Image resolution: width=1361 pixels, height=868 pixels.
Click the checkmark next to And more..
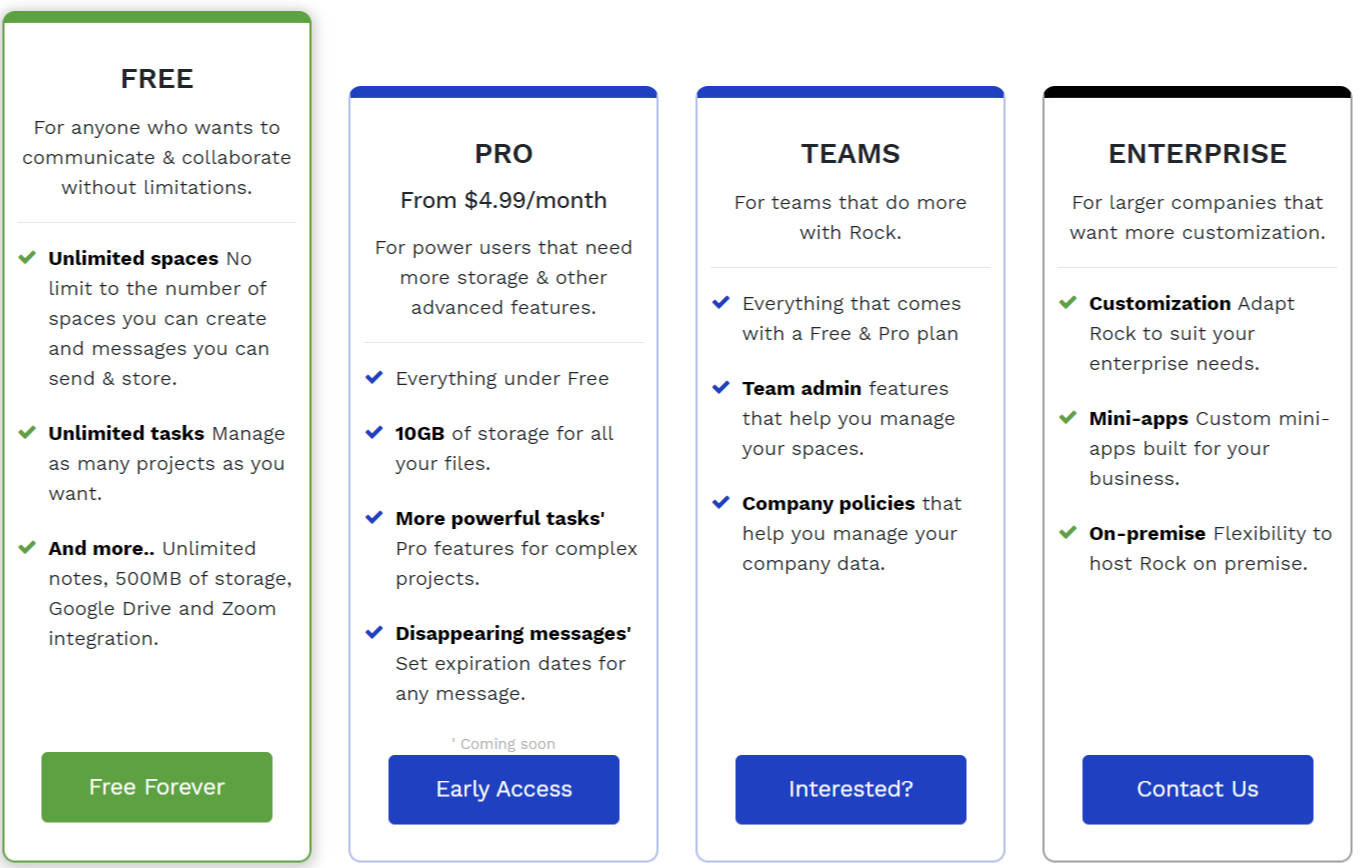click(x=28, y=548)
